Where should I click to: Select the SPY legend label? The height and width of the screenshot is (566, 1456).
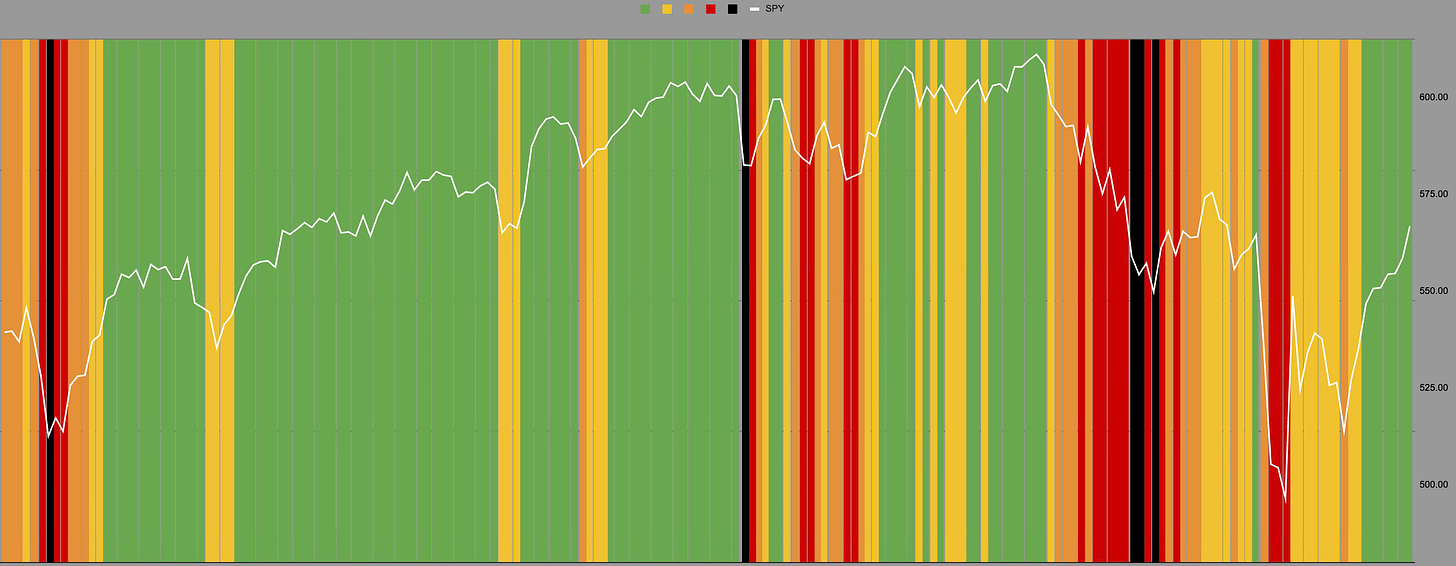(x=774, y=9)
